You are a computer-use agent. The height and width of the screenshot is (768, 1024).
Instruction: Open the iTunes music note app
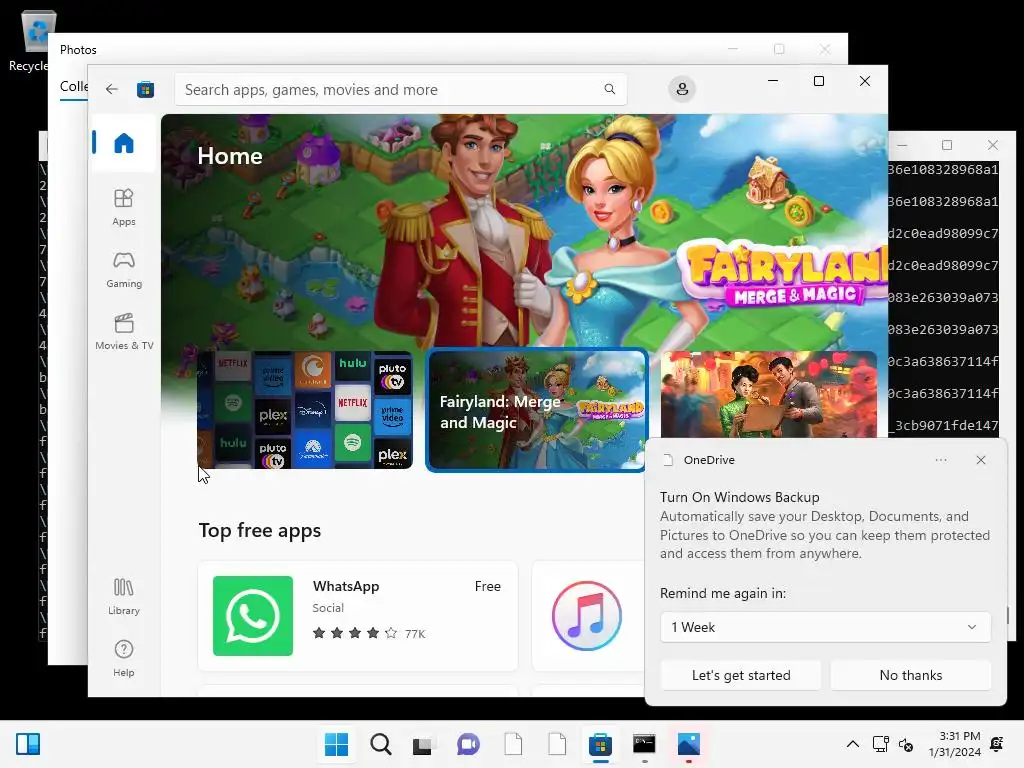point(586,615)
